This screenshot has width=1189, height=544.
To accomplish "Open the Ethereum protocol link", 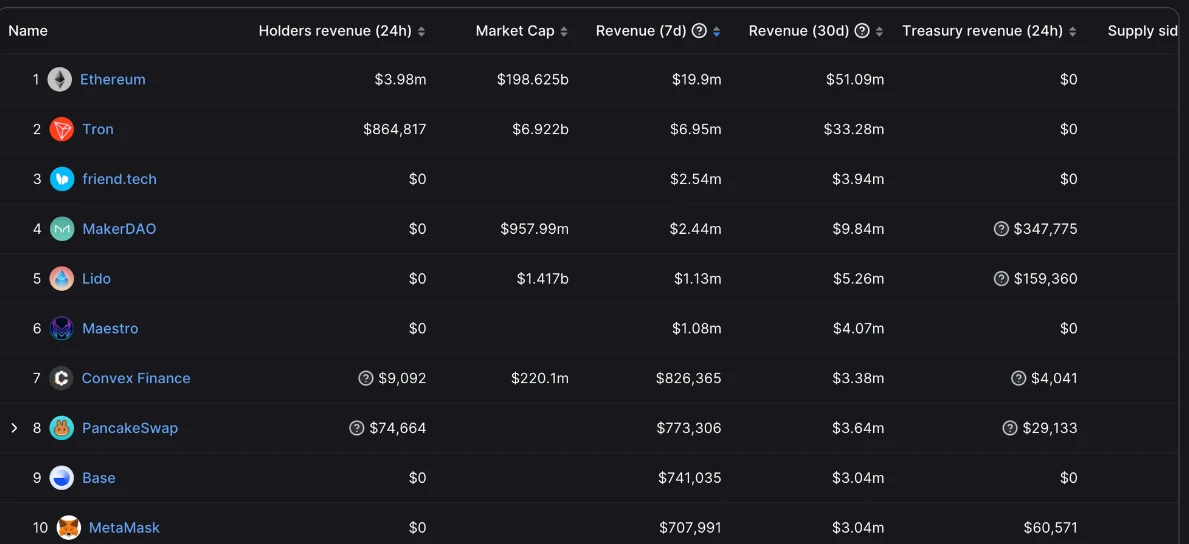I will (x=113, y=79).
